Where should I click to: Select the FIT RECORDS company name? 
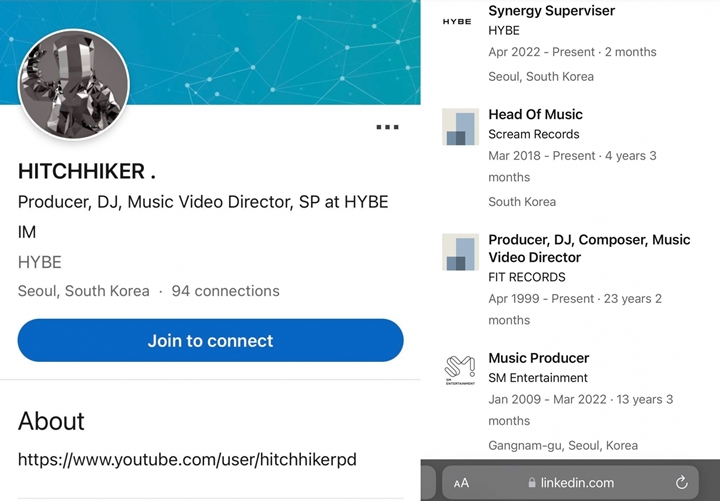(x=527, y=277)
